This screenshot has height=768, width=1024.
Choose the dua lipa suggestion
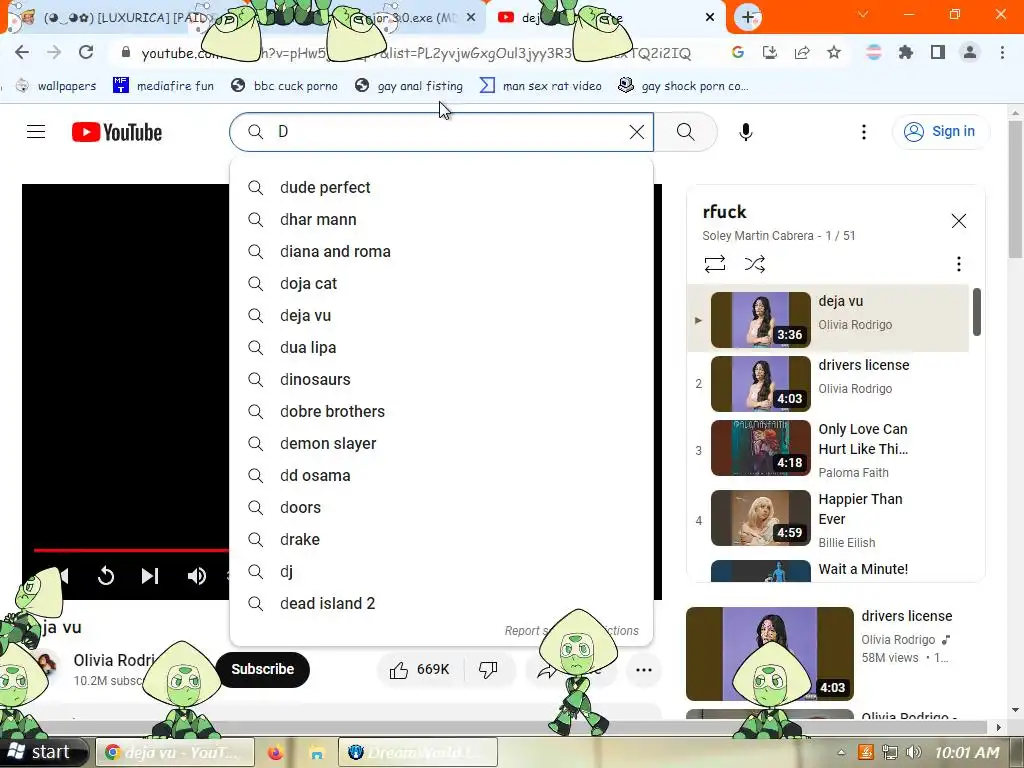[441, 347]
